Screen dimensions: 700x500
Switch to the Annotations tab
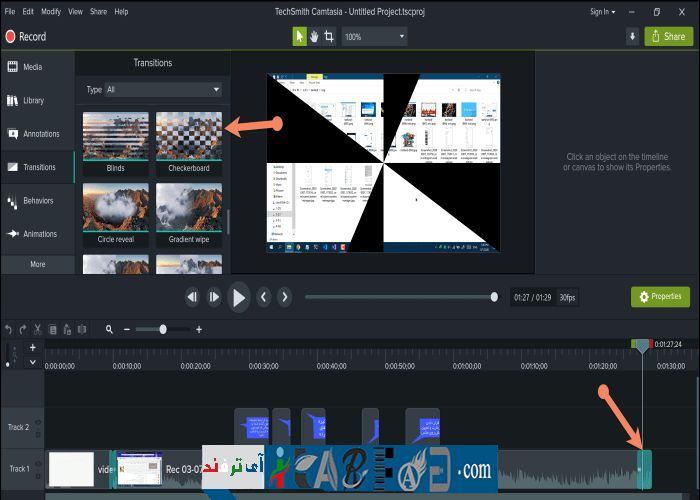click(36, 134)
